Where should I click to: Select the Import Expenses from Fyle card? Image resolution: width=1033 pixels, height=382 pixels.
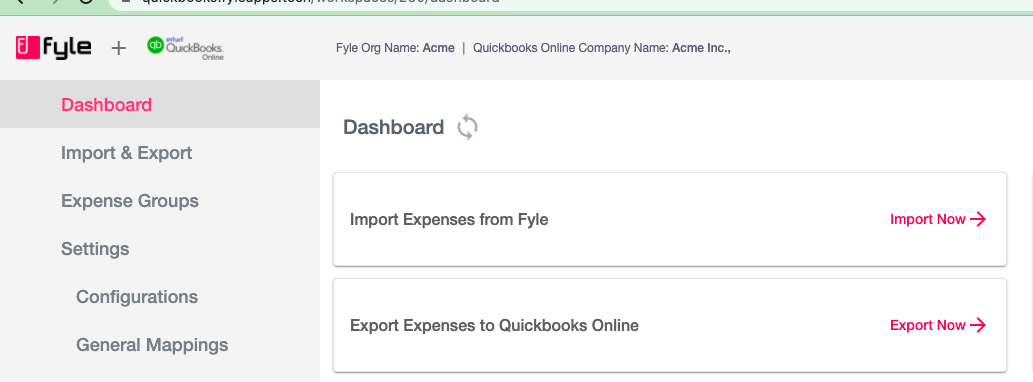670,219
